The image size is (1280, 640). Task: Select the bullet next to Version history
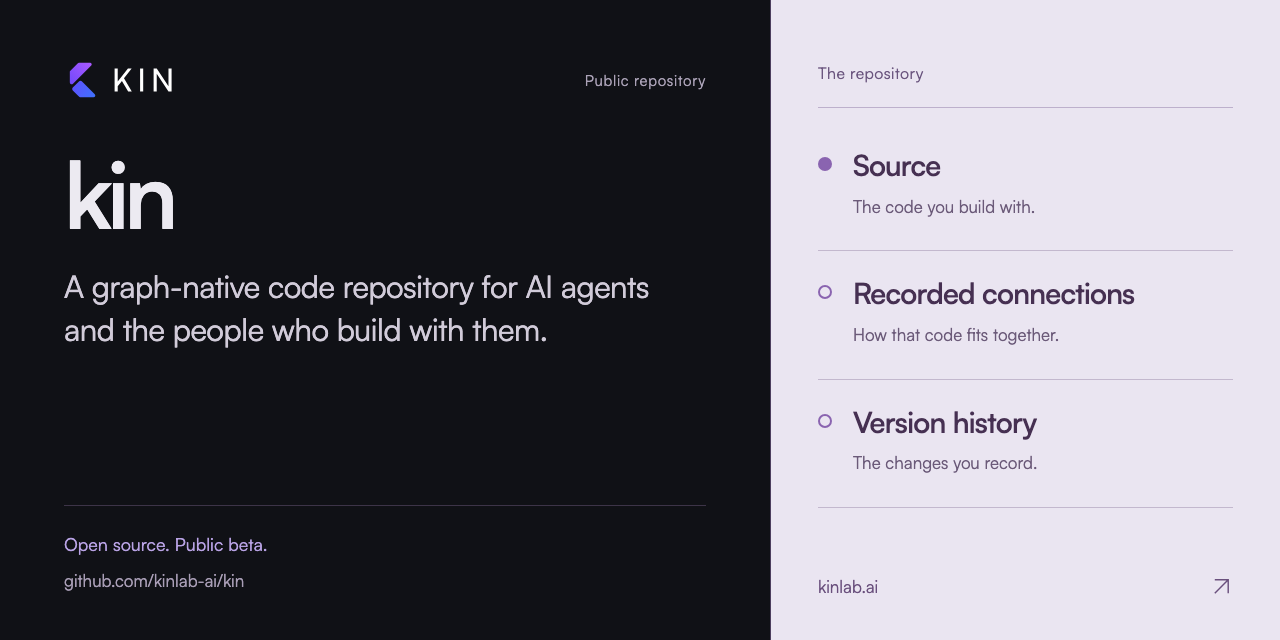pos(825,421)
